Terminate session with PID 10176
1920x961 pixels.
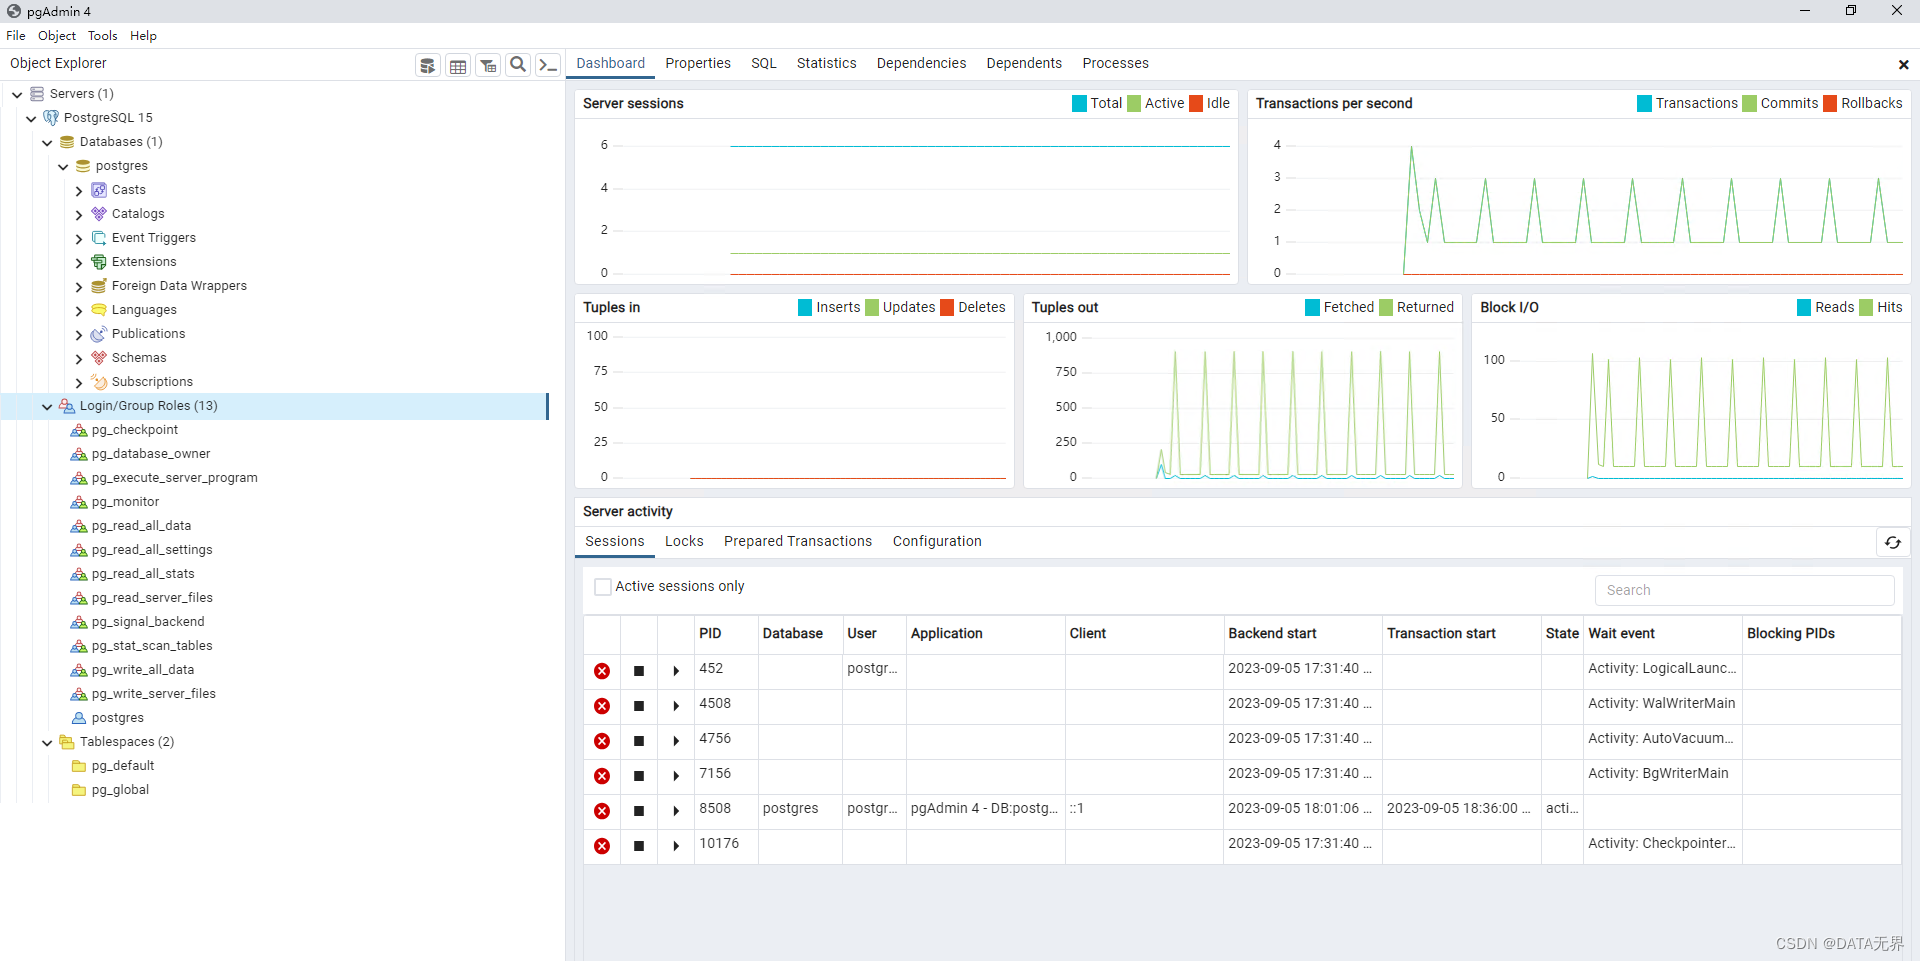coord(602,846)
